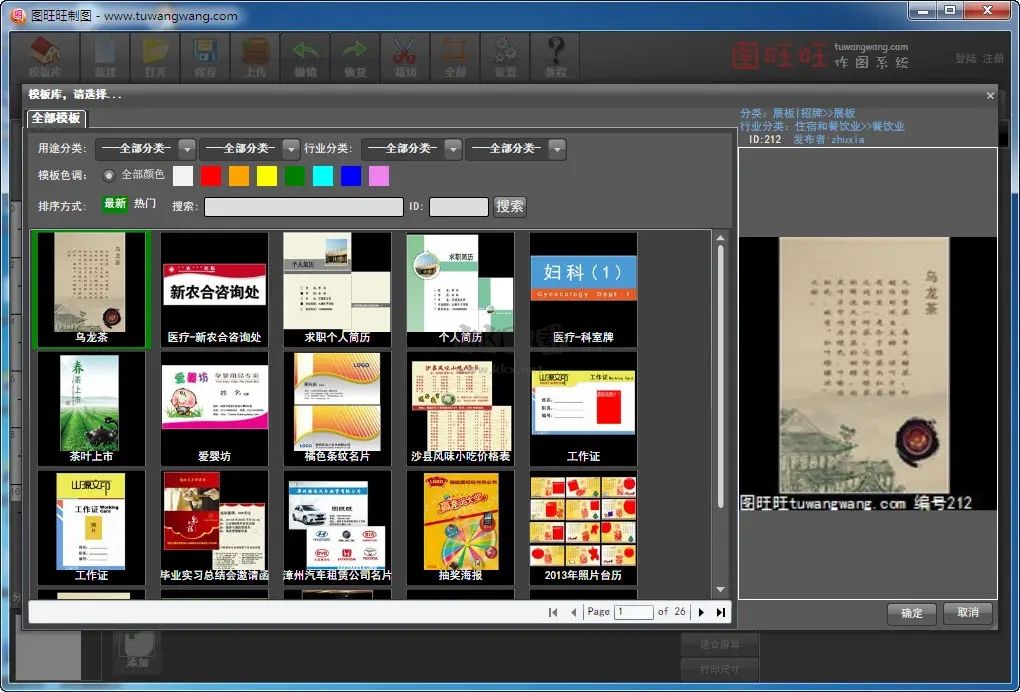
Task: Select the 打开 open file icon
Action: 155,52
